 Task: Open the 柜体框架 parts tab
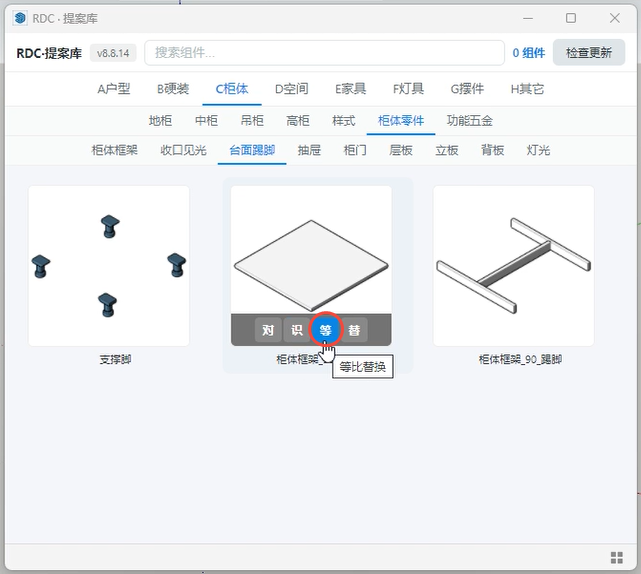tap(114, 150)
